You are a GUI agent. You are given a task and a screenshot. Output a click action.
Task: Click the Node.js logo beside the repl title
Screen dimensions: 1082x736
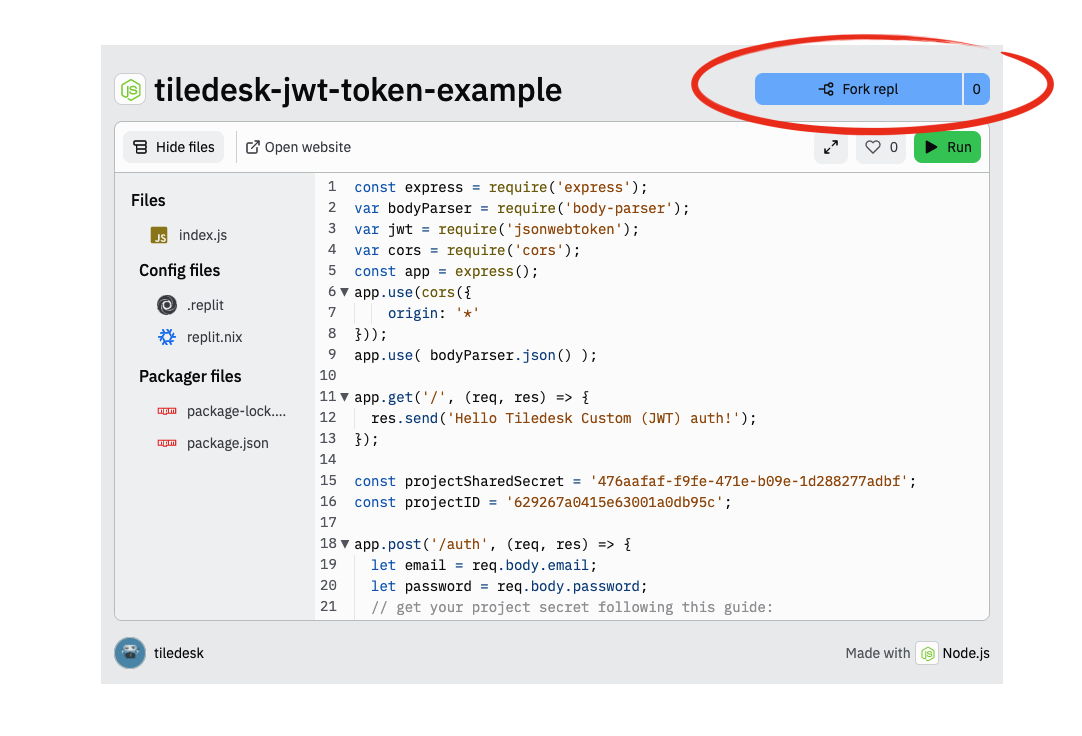[130, 90]
